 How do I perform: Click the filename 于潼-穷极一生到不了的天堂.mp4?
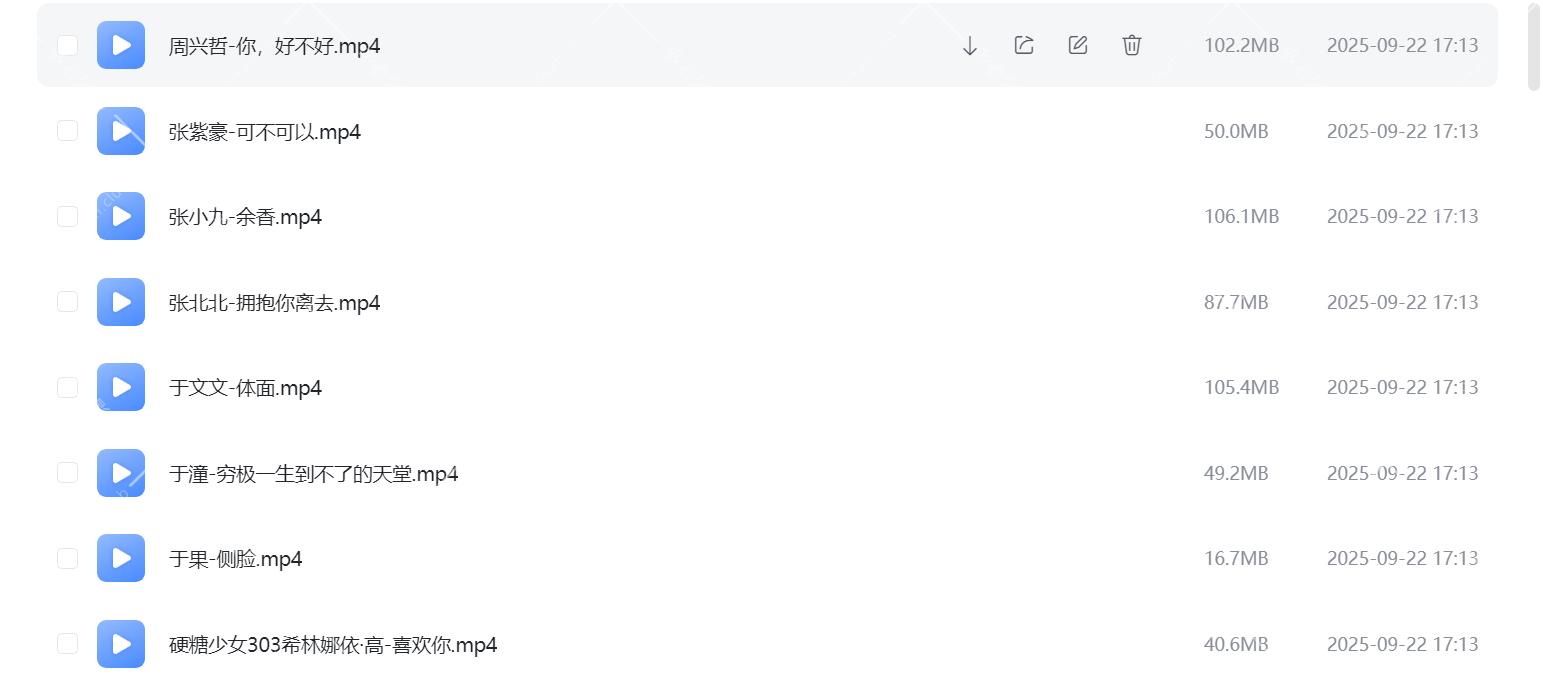pyautogui.click(x=313, y=473)
